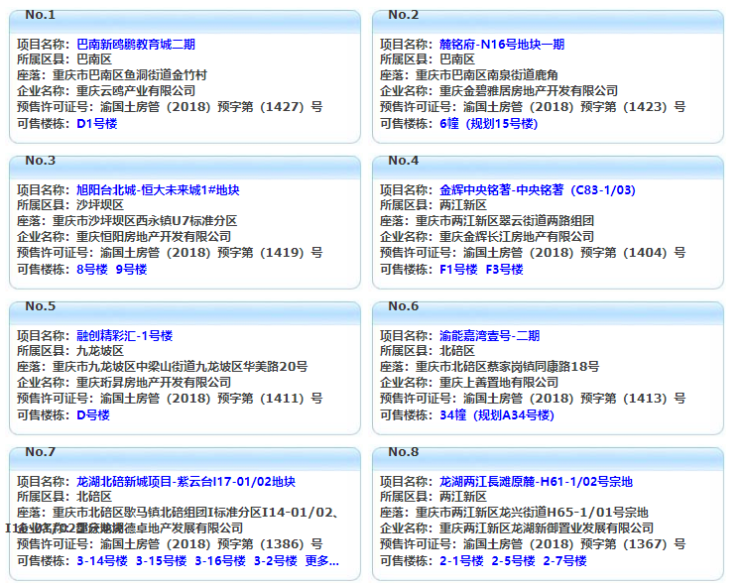Click address 重庆市两江新区龙兴街道H65-1/01号宗地
This screenshot has width=740, height=585.
click(x=532, y=512)
